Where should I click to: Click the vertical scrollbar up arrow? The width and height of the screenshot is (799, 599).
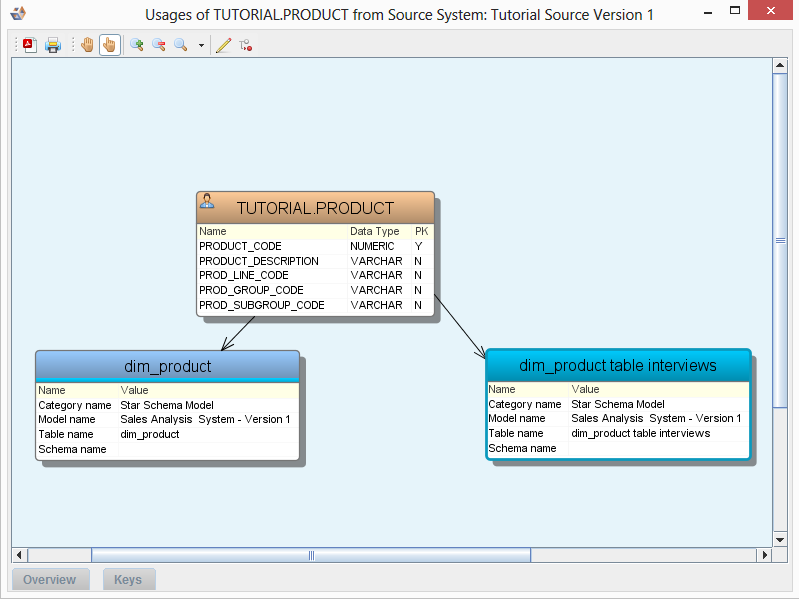coord(780,66)
